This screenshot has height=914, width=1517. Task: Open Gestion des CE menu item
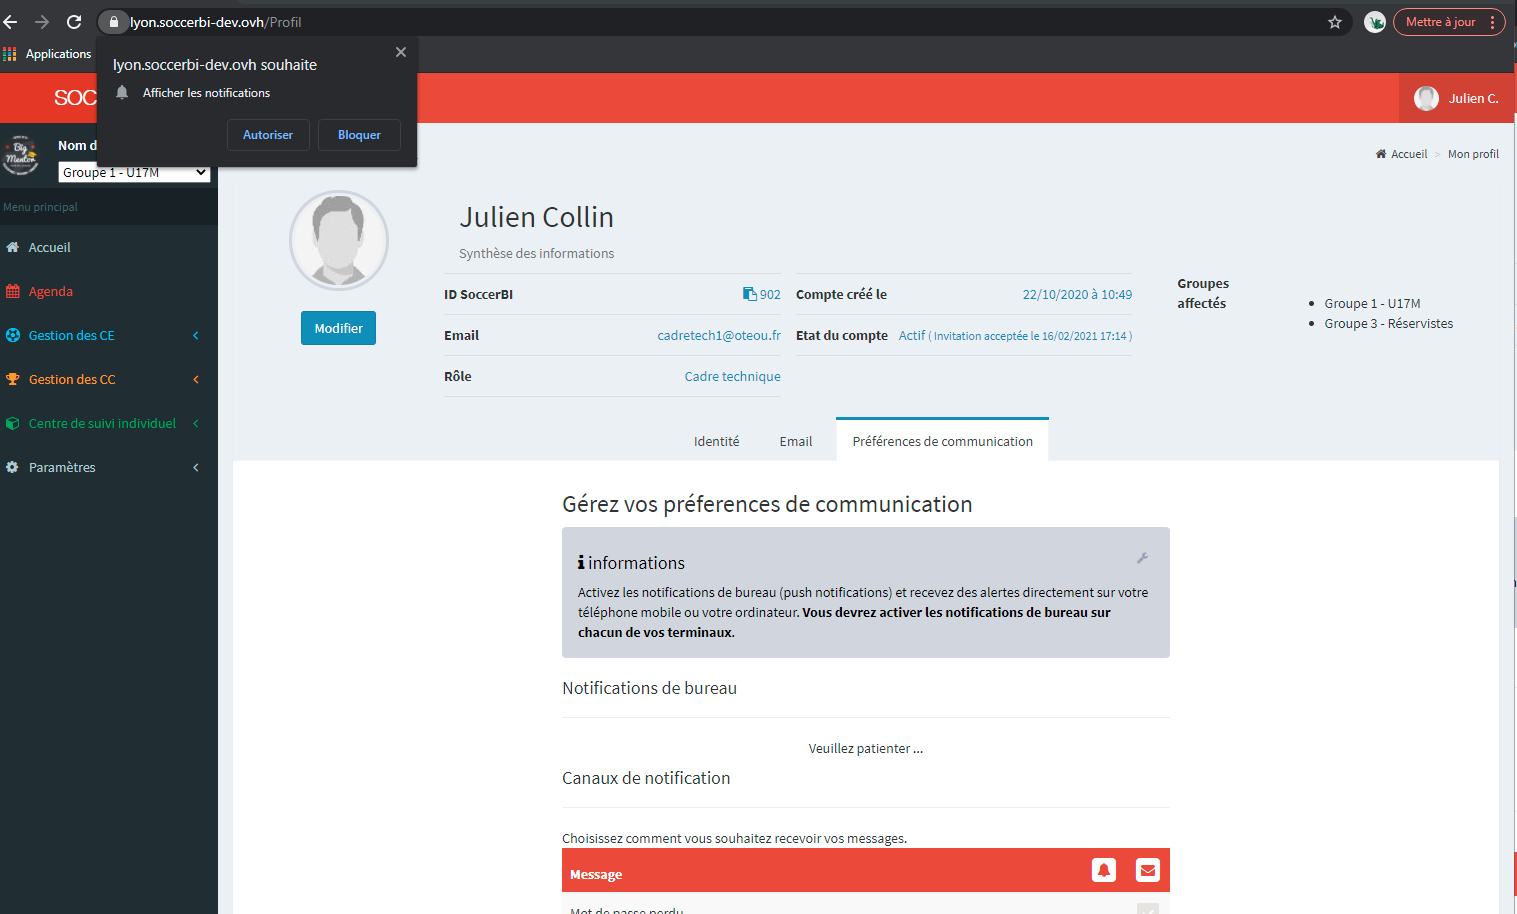(x=71, y=335)
